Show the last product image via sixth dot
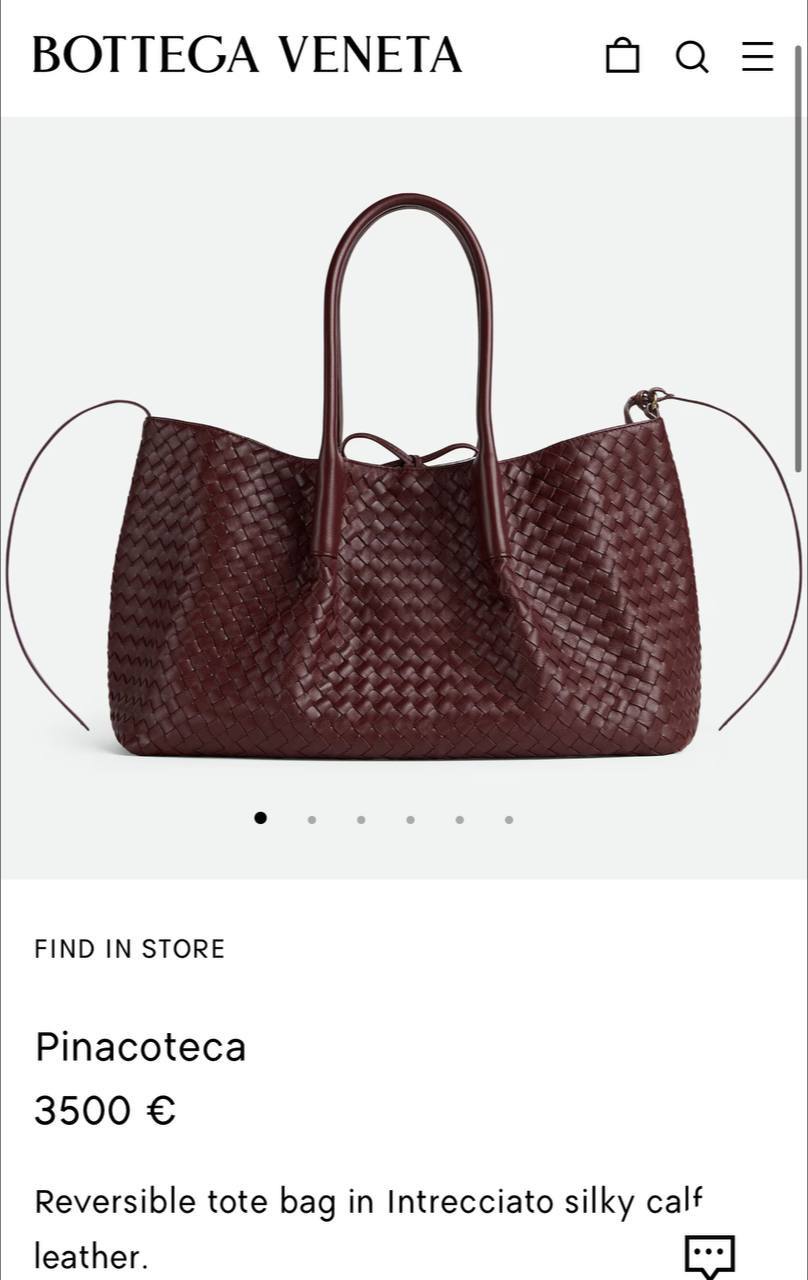The height and width of the screenshot is (1280, 808). click(509, 819)
